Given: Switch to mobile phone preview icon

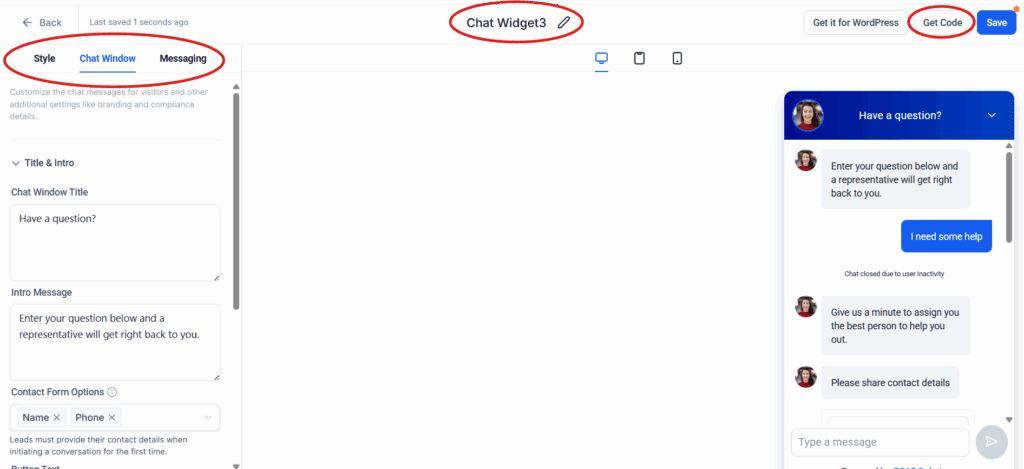Looking at the screenshot, I should pos(677,59).
